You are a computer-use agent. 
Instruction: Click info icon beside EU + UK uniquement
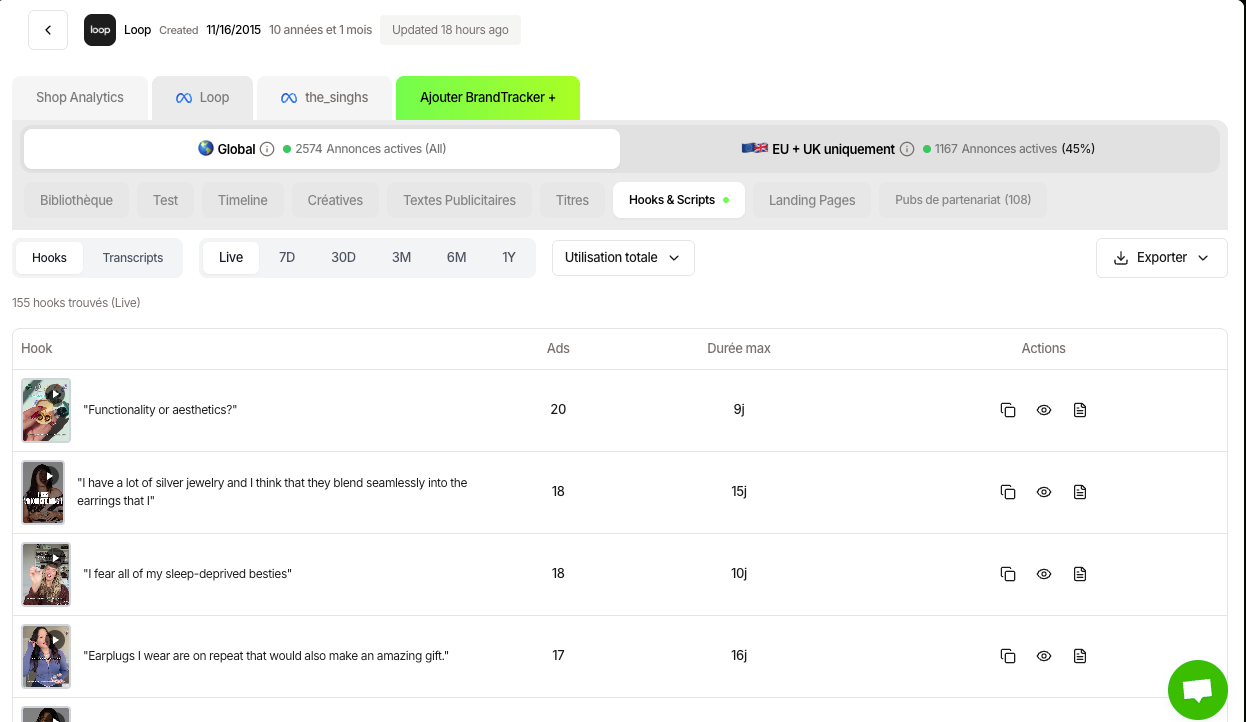[907, 149]
